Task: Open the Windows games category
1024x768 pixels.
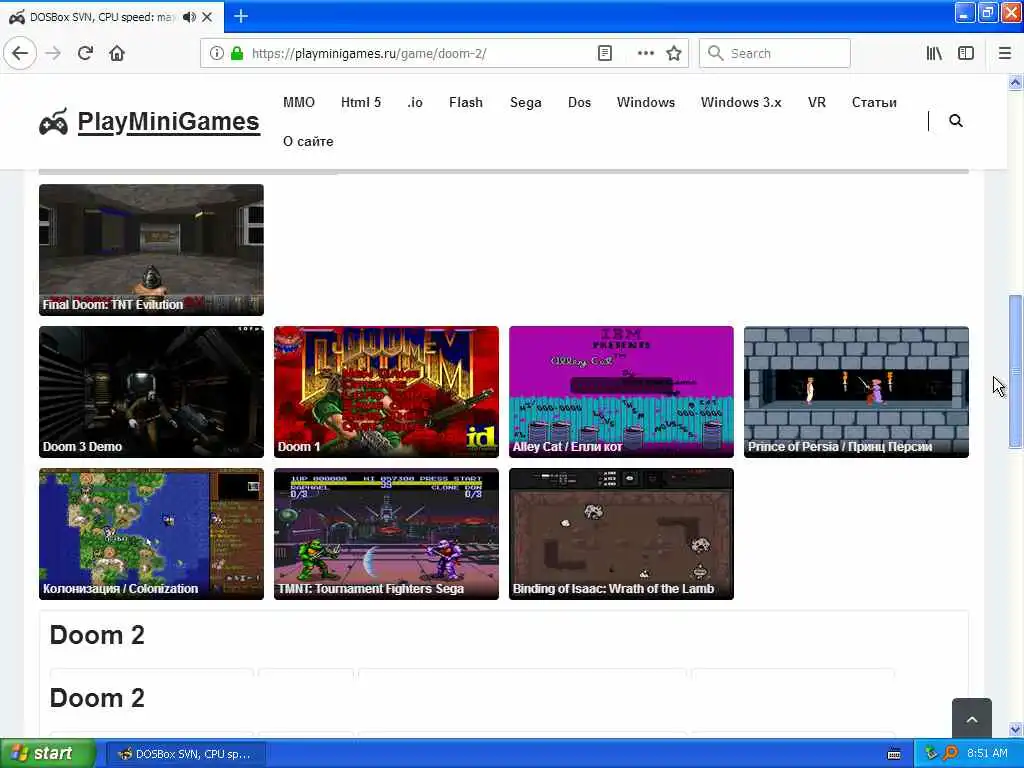Action: tap(646, 103)
